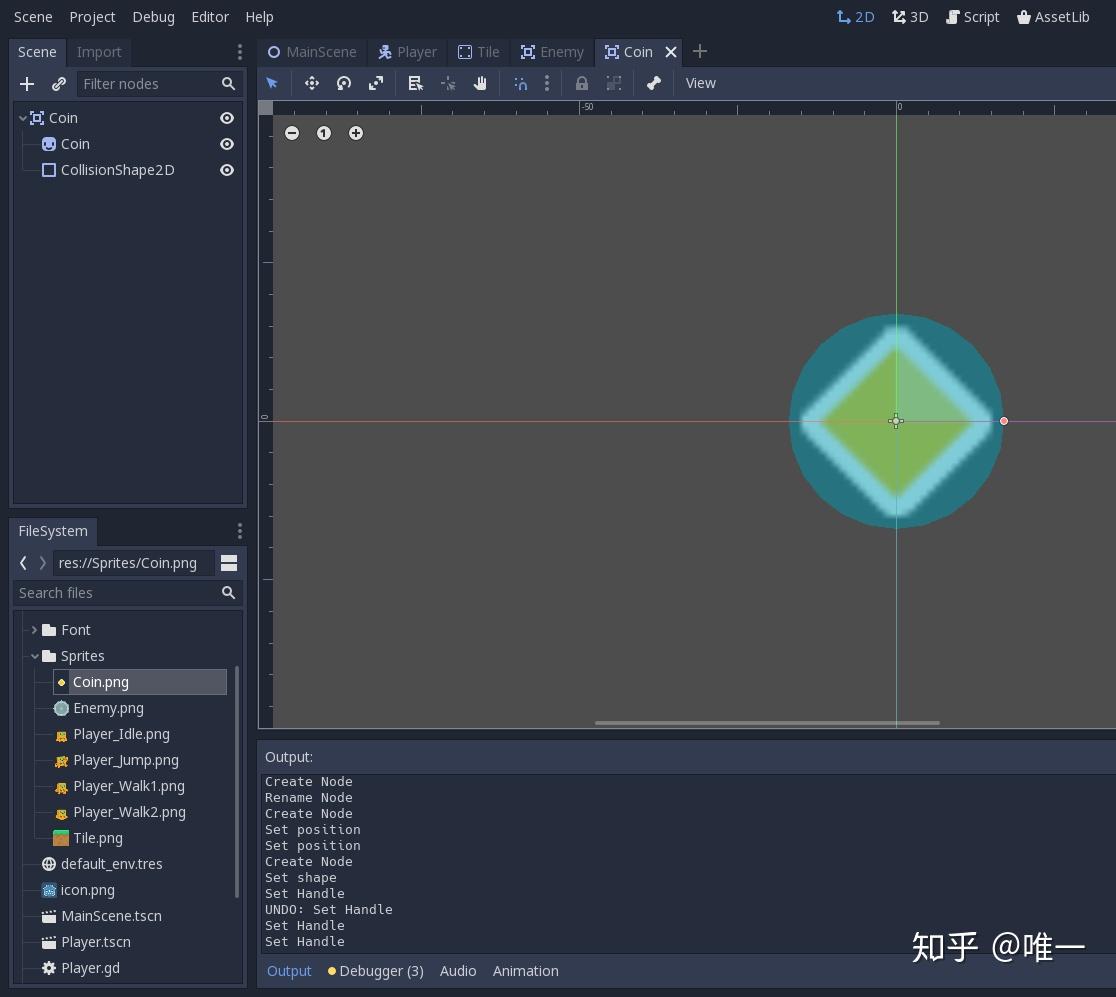Activate the Rotate Mode tool
Image resolution: width=1116 pixels, height=997 pixels.
pos(343,83)
